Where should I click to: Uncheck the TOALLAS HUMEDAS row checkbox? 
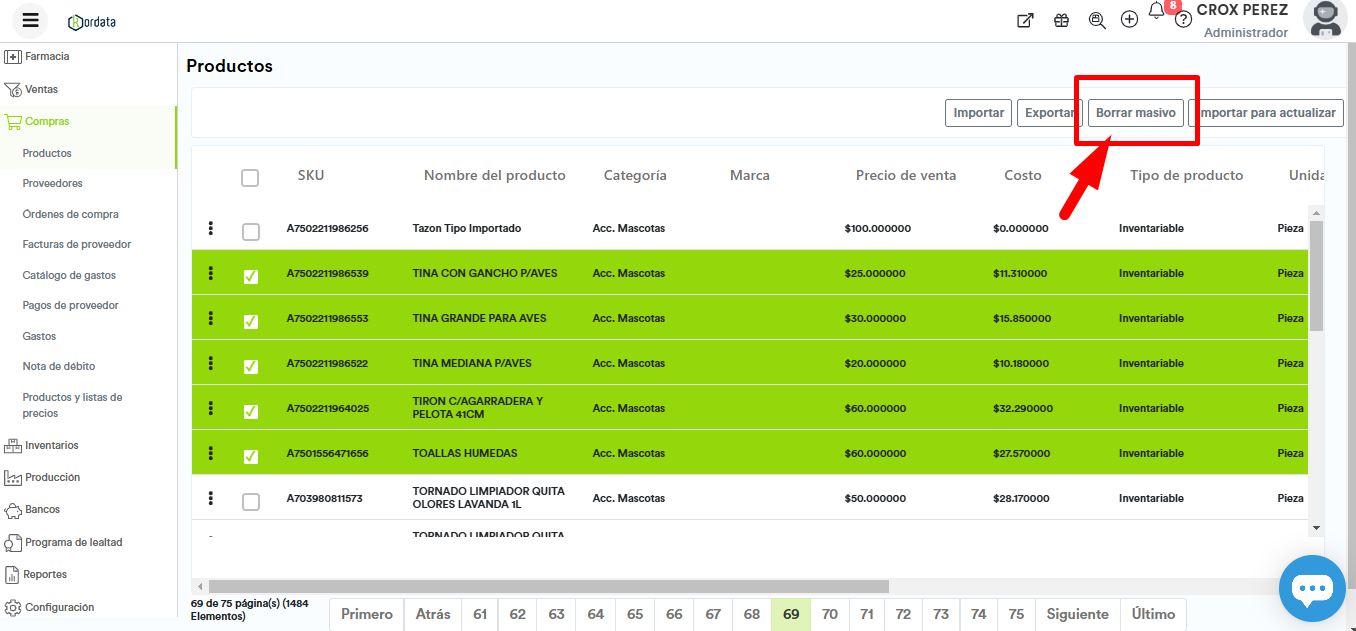click(x=251, y=456)
